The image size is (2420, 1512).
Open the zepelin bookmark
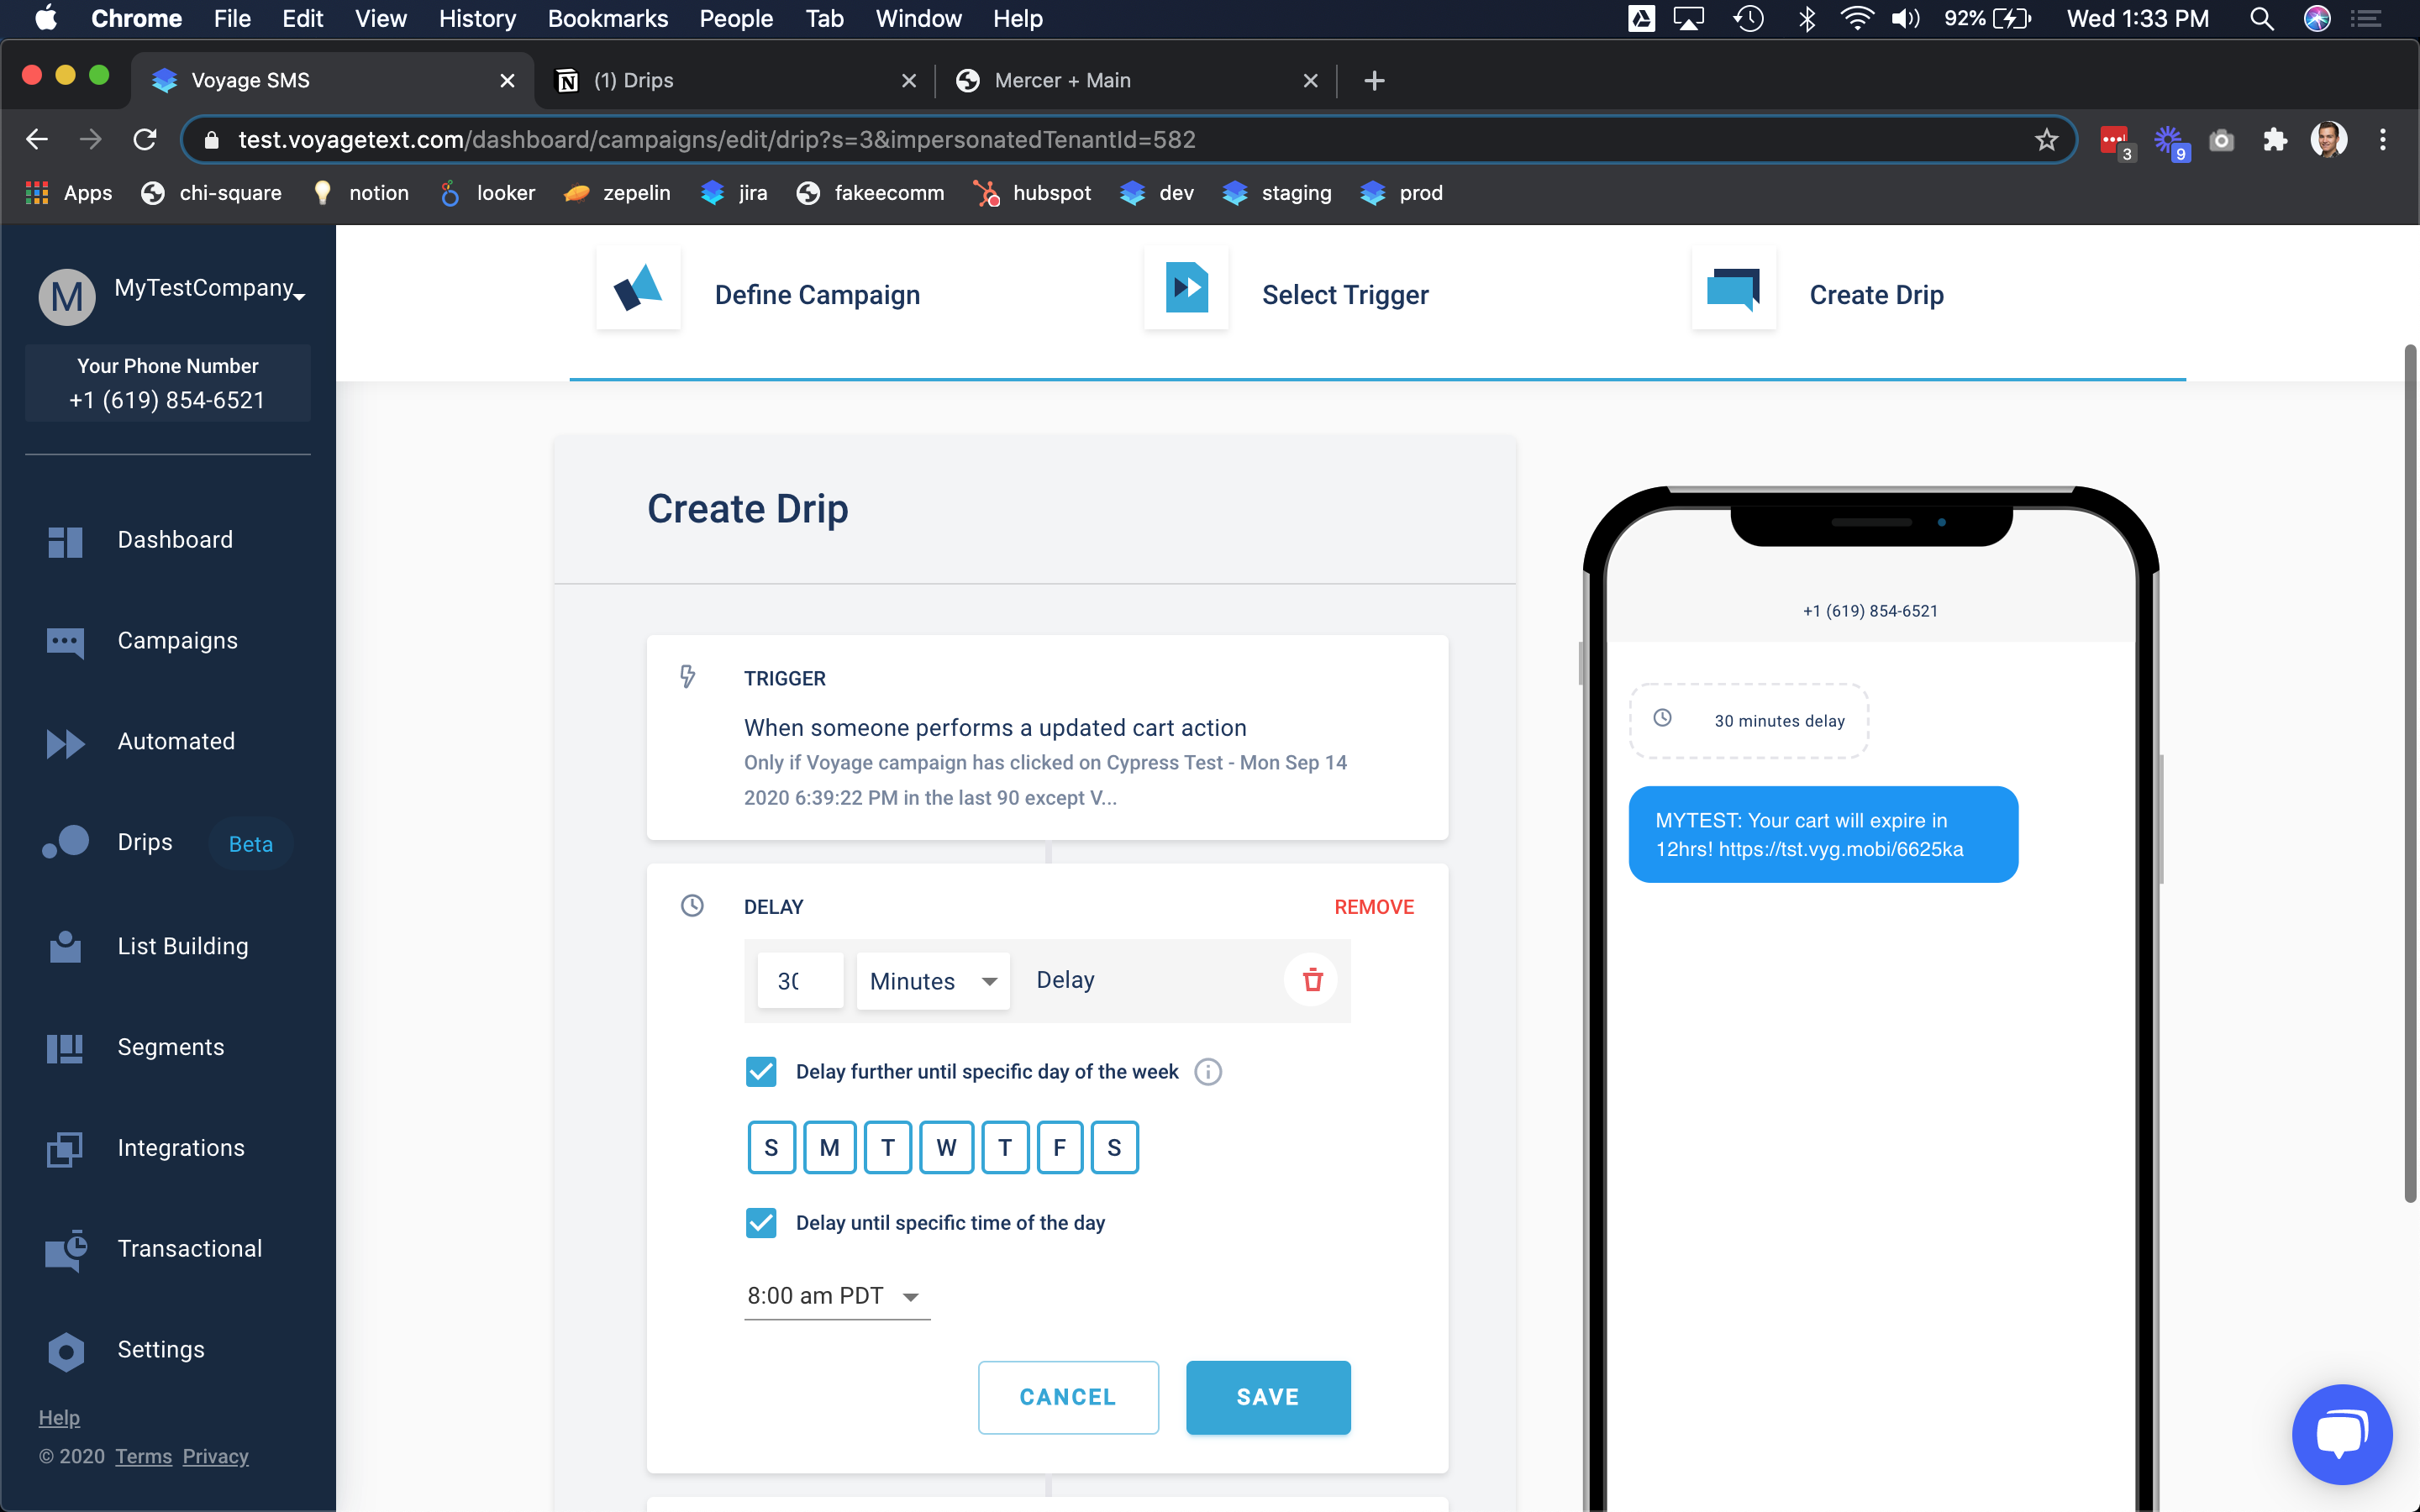[x=617, y=193]
